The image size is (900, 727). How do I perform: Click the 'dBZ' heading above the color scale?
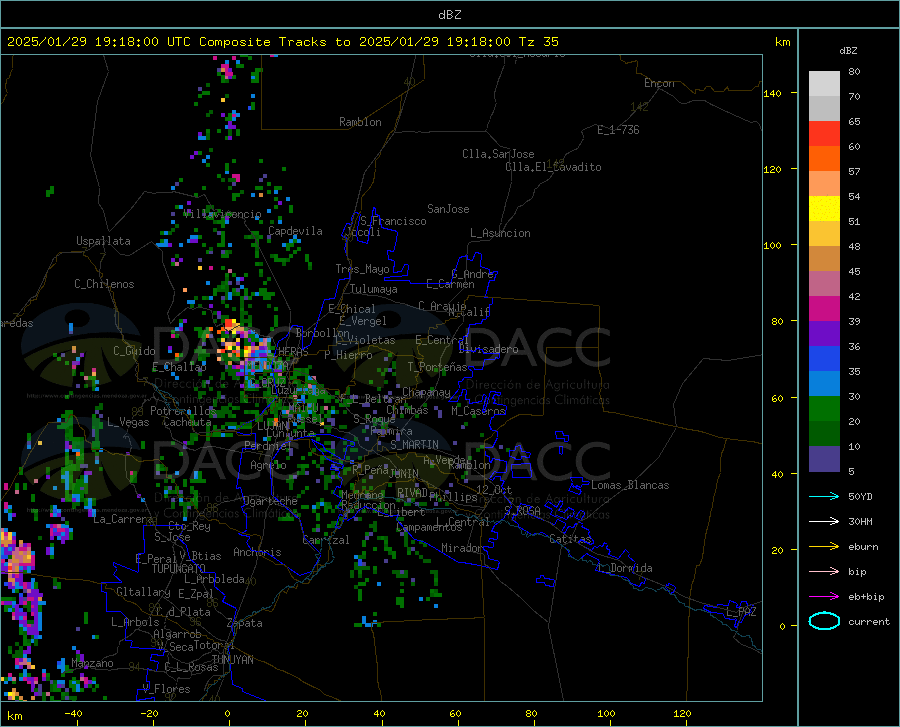pyautogui.click(x=848, y=50)
